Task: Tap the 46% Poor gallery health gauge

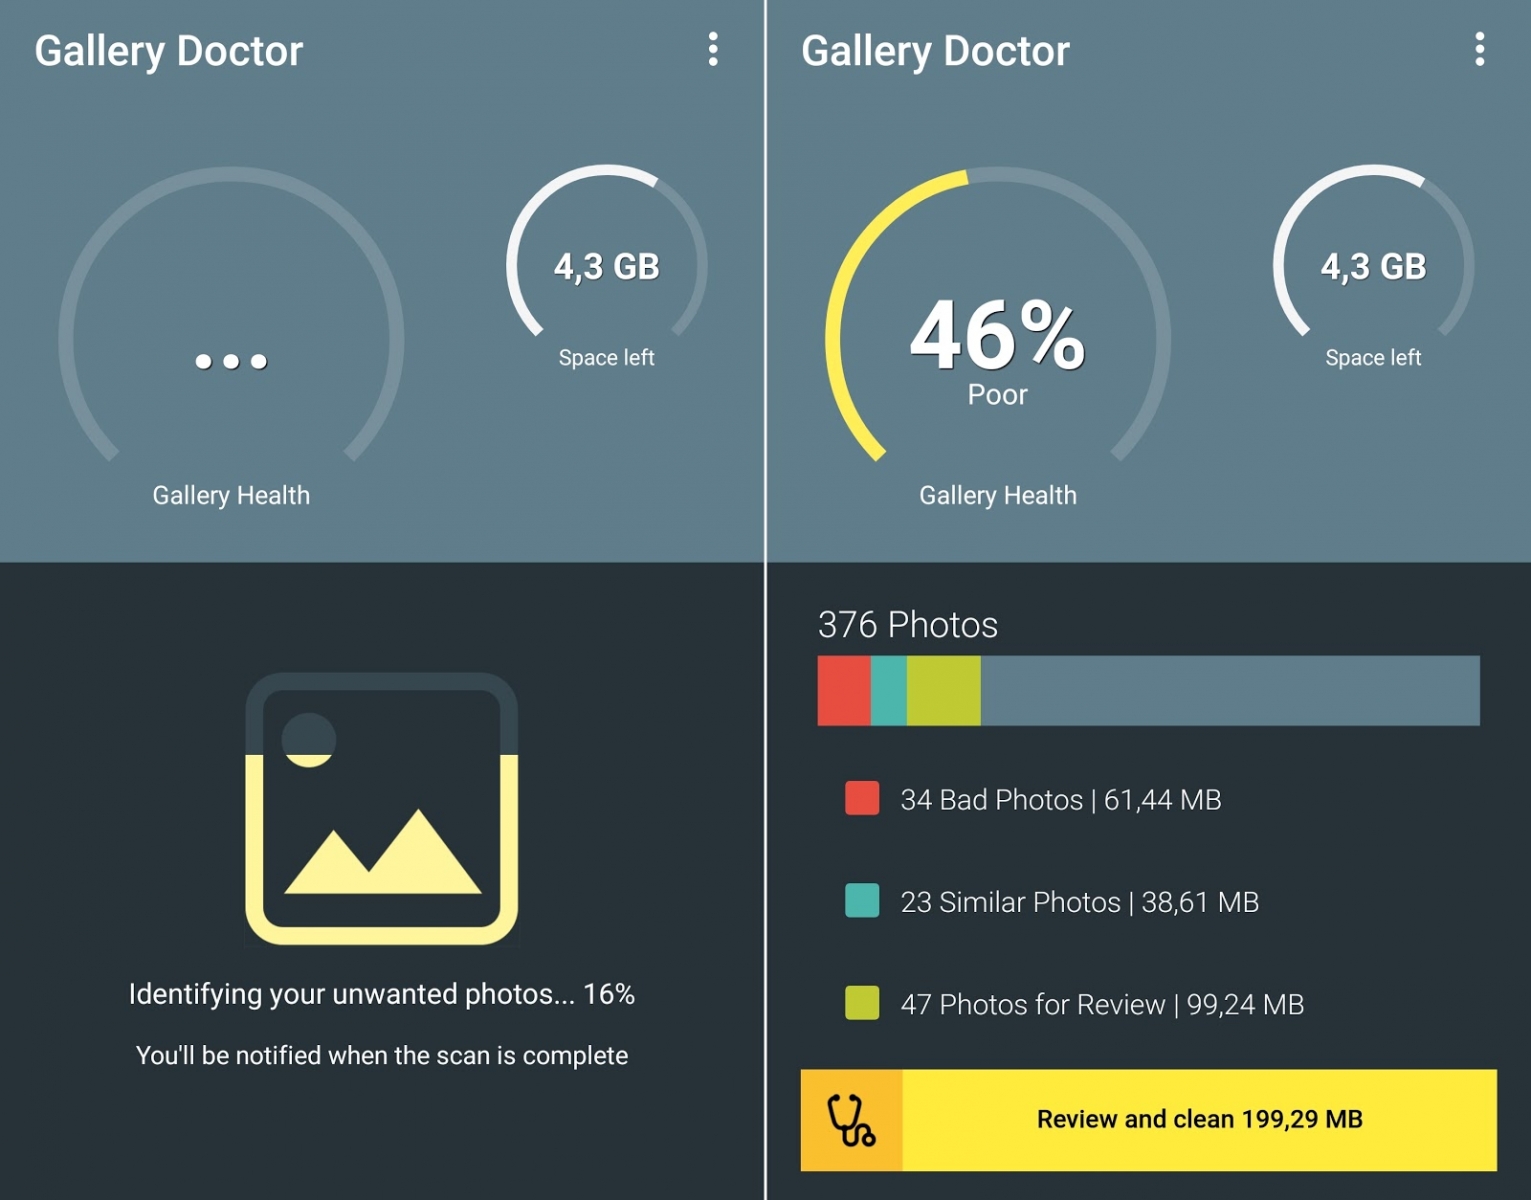Action: tap(997, 340)
